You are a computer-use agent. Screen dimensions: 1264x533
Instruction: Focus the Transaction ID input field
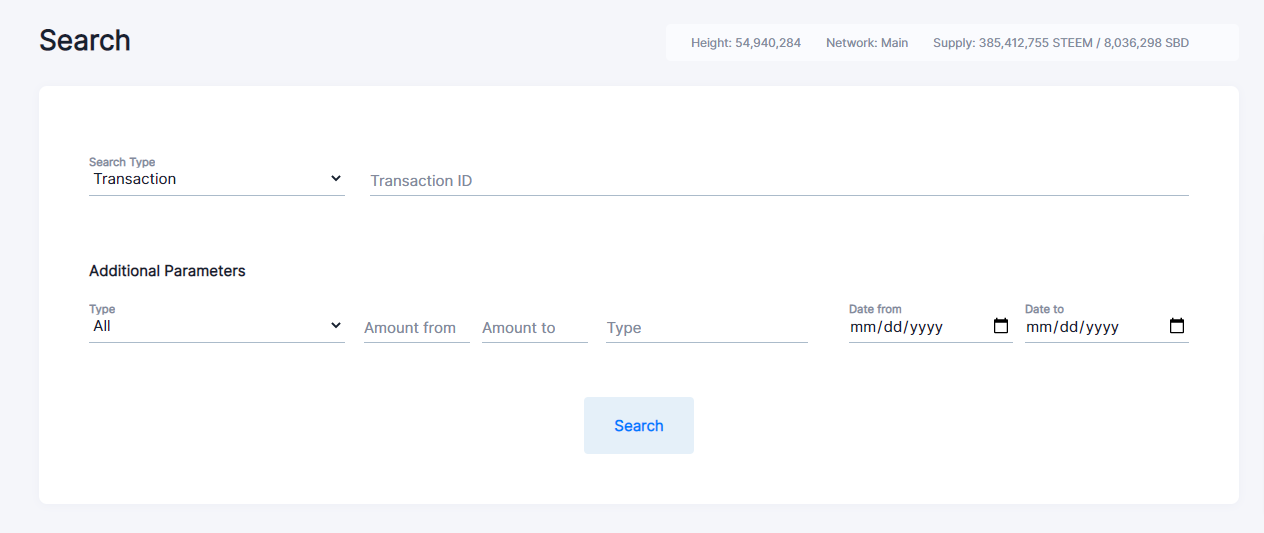(x=778, y=181)
